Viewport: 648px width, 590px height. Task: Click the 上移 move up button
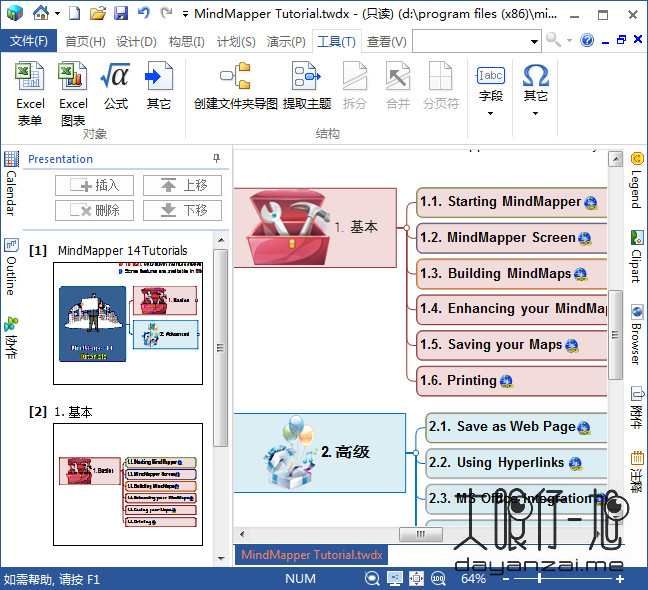(x=182, y=185)
